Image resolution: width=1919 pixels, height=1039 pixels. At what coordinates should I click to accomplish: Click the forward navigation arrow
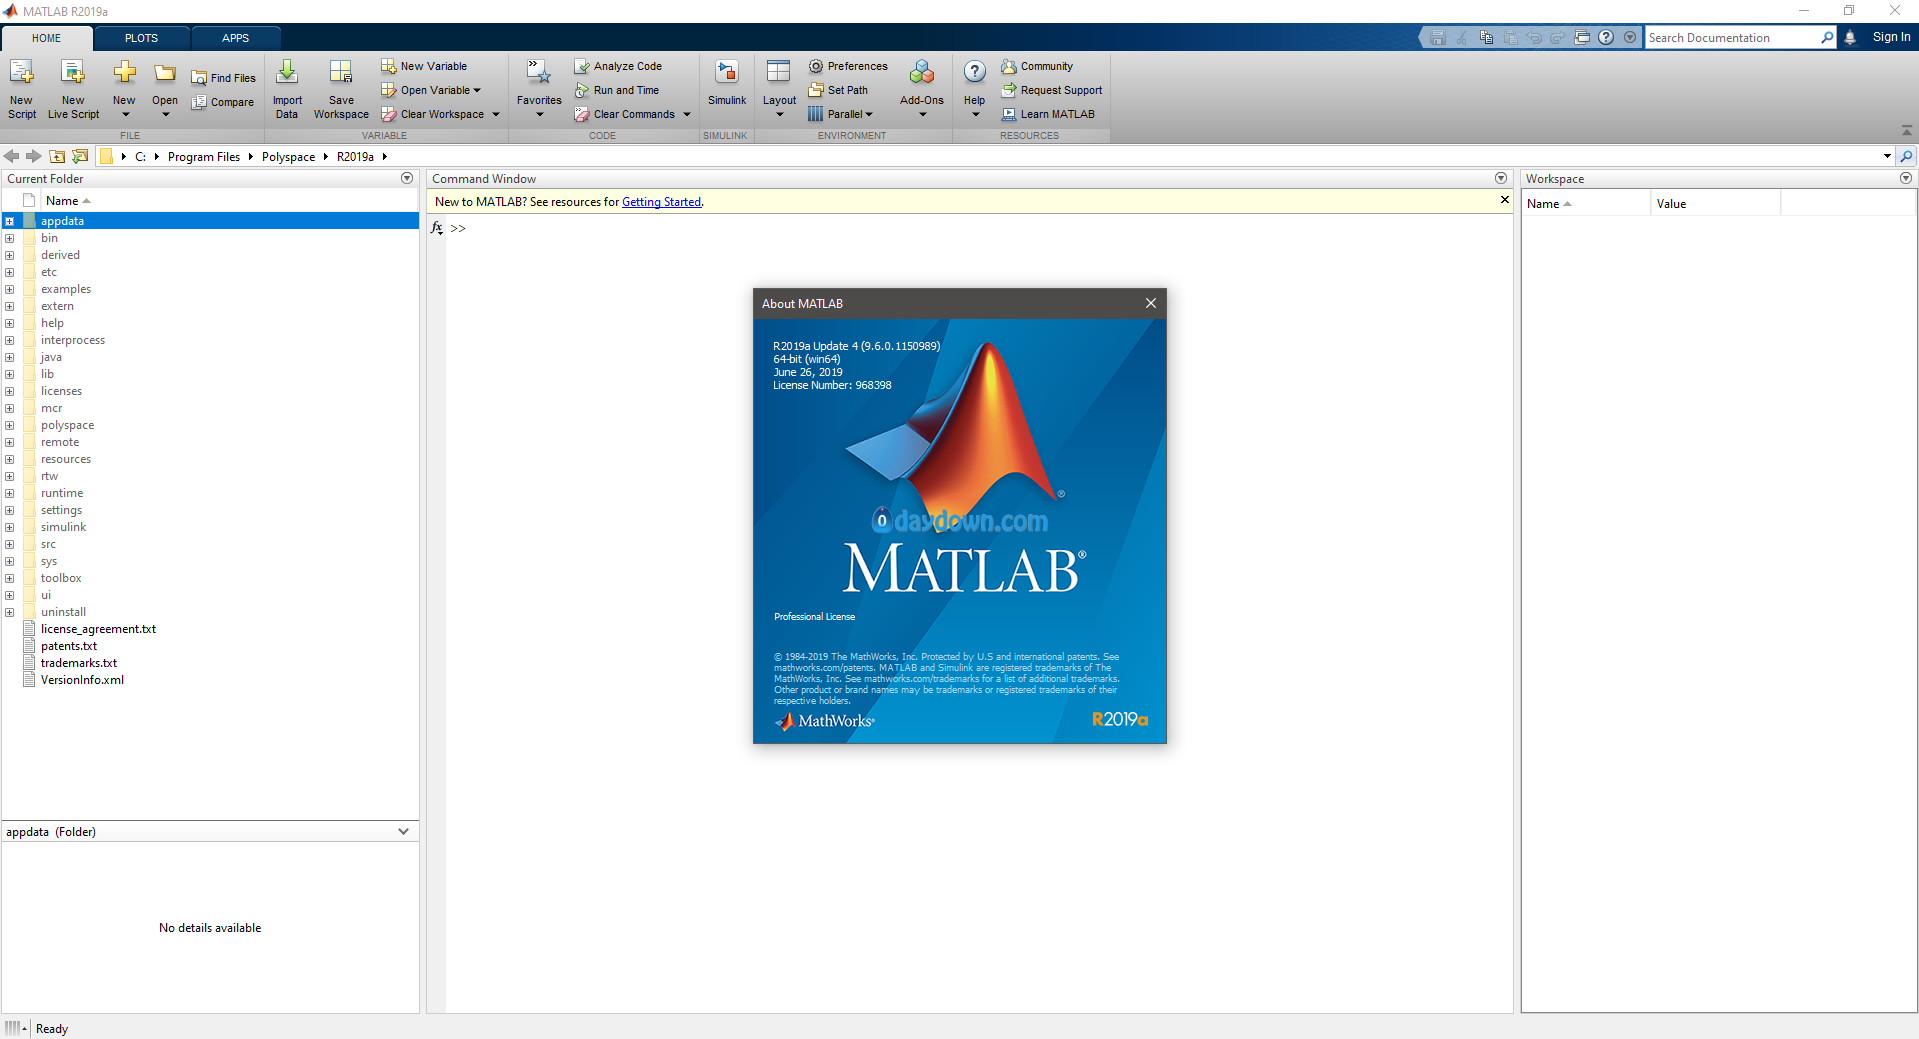click(x=34, y=156)
